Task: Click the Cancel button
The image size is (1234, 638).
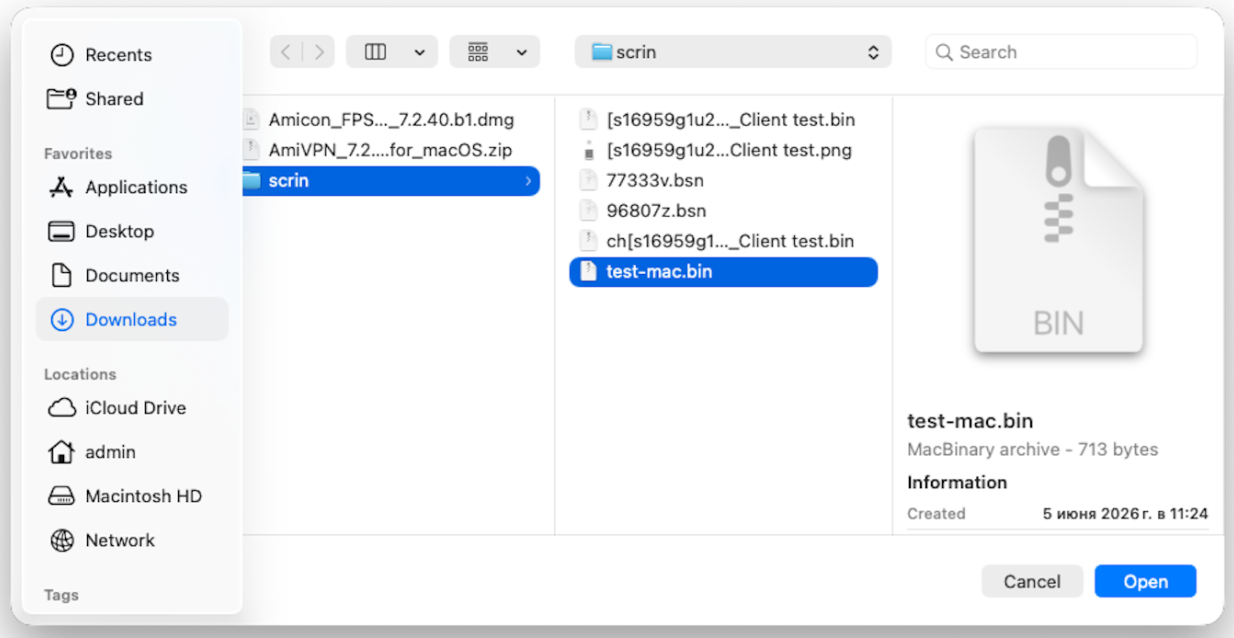Action: coord(1032,581)
